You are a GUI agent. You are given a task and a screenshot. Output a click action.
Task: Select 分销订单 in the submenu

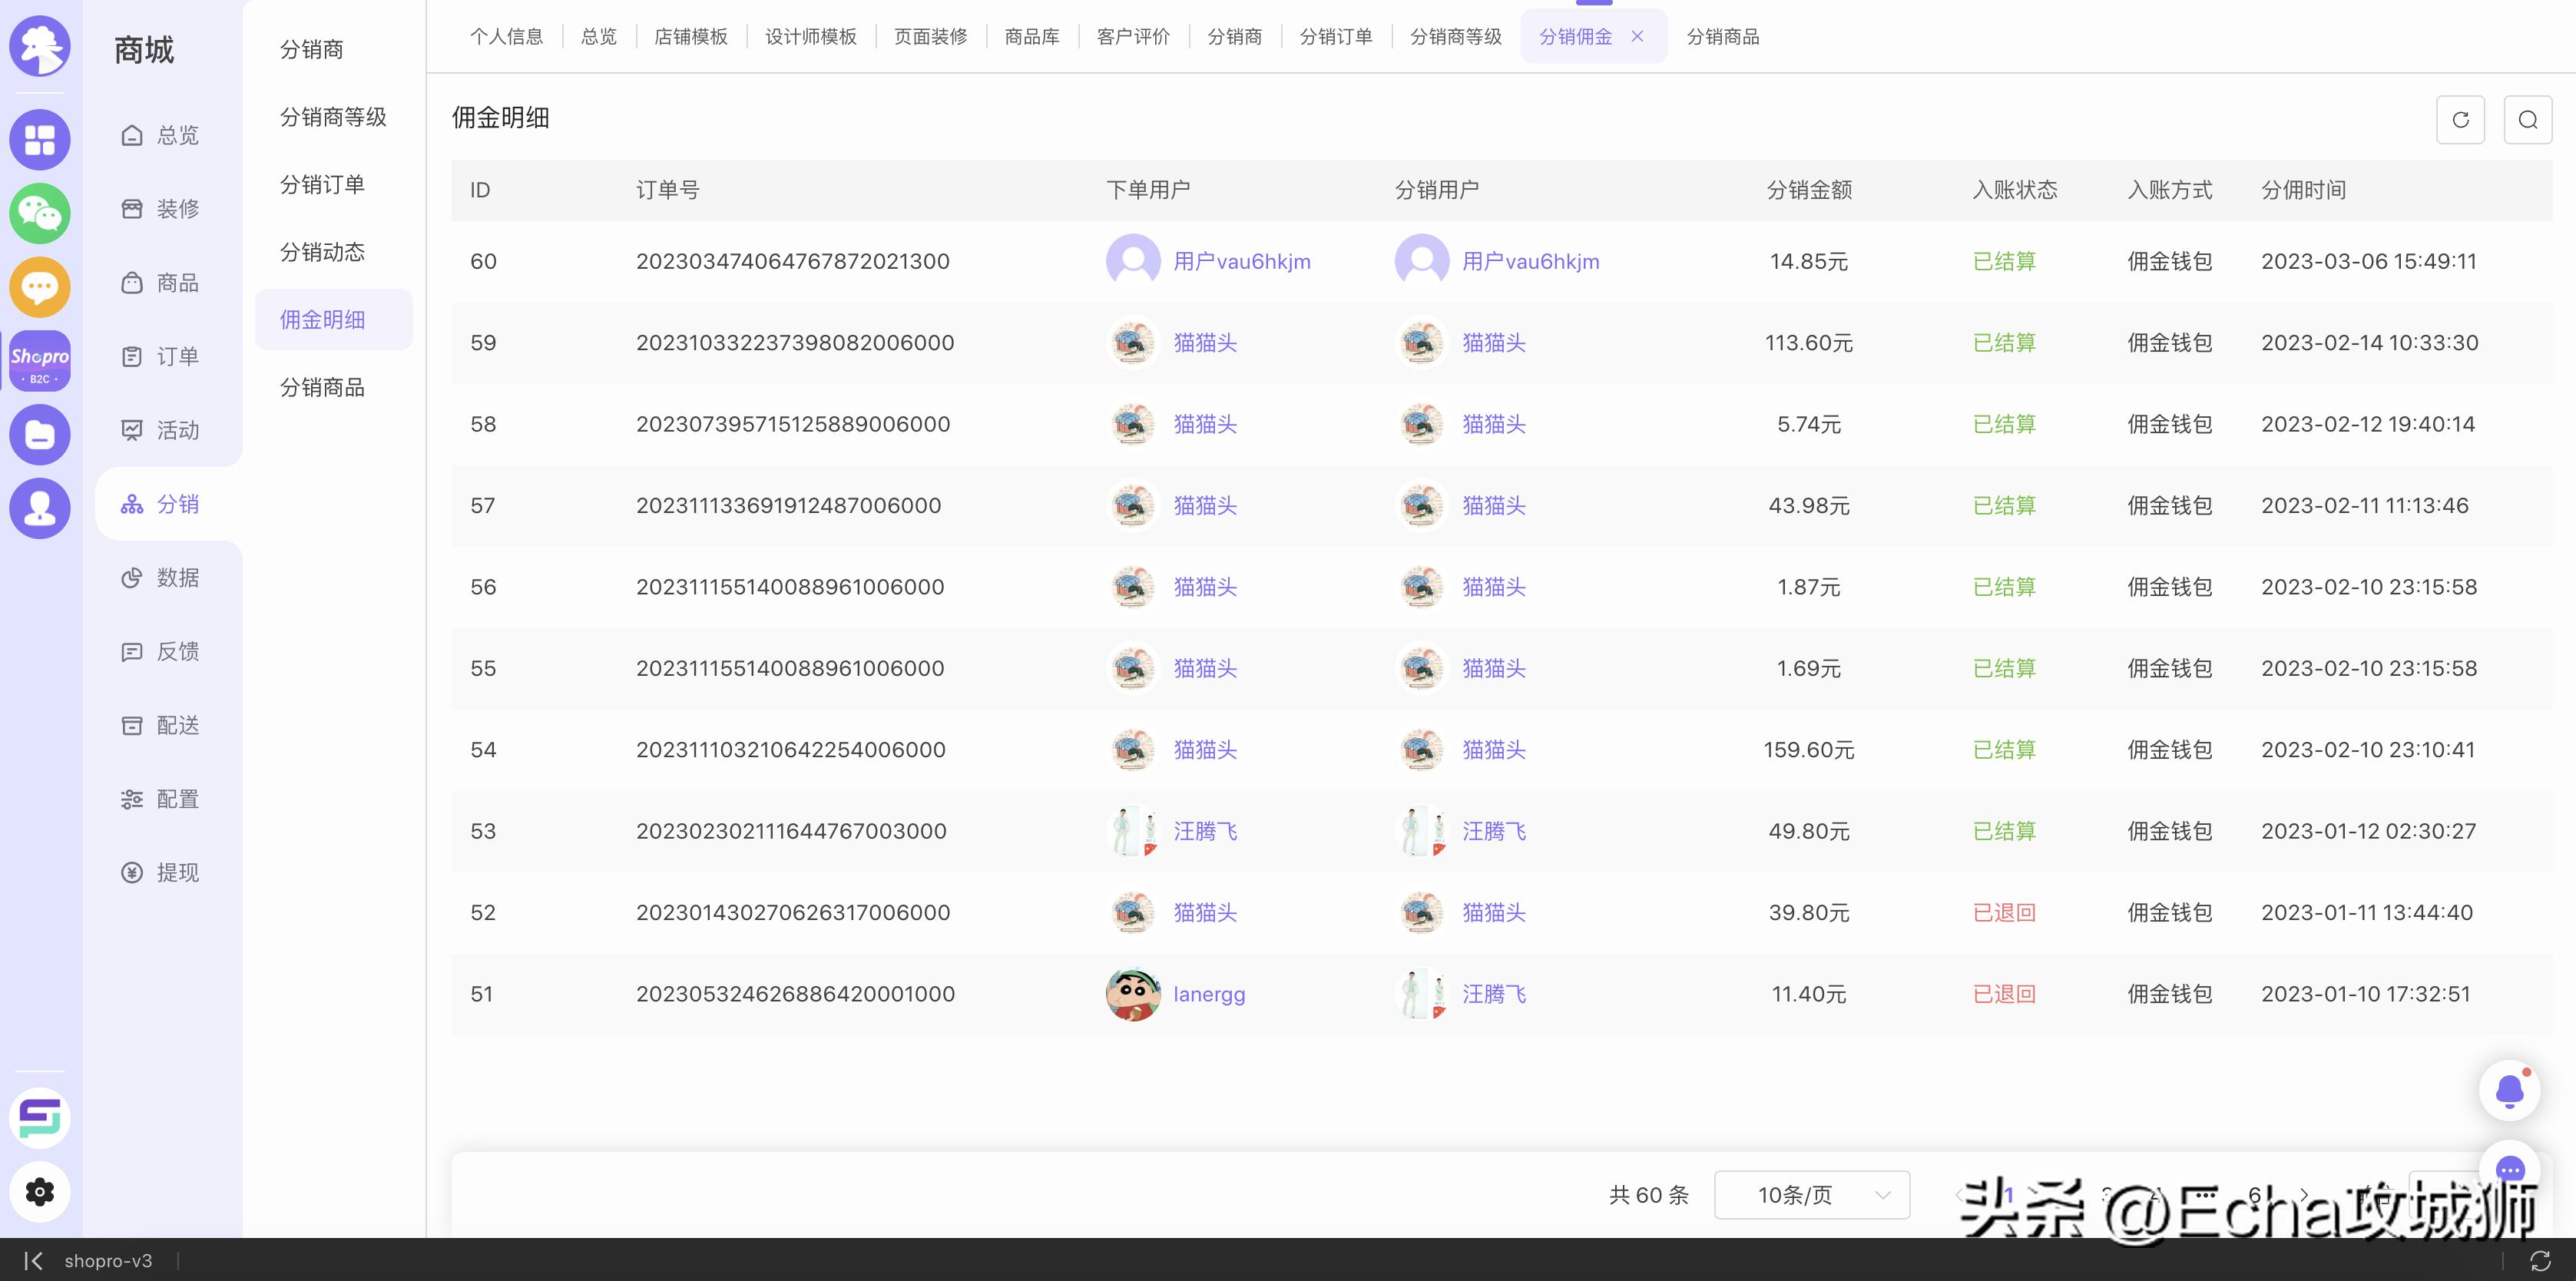pyautogui.click(x=322, y=184)
